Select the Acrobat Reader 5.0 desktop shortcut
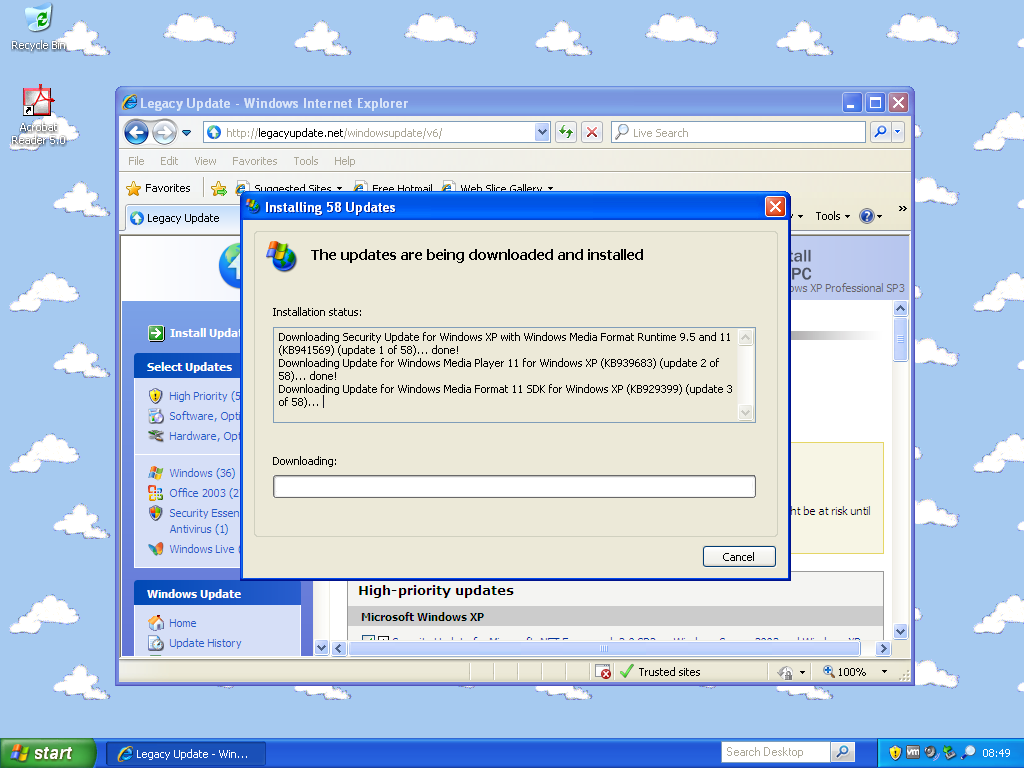Viewport: 1024px width, 768px height. [39, 115]
